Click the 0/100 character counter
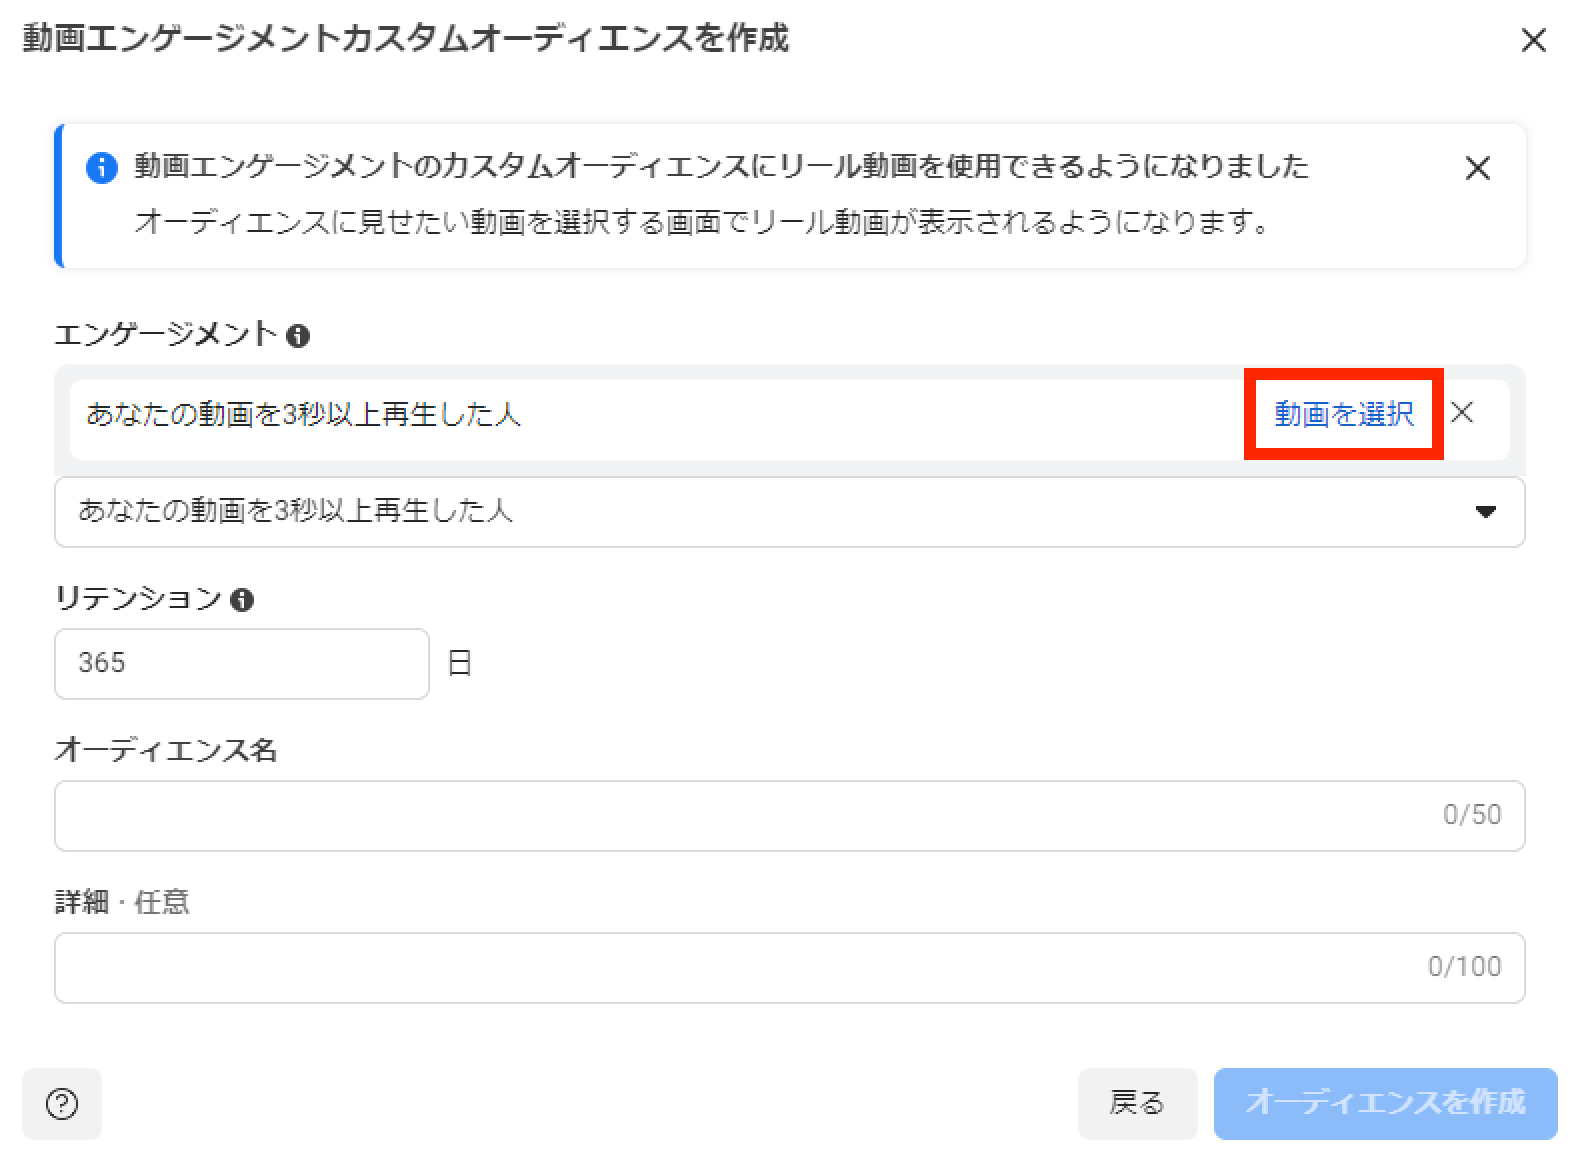The image size is (1576, 1150). (1464, 967)
